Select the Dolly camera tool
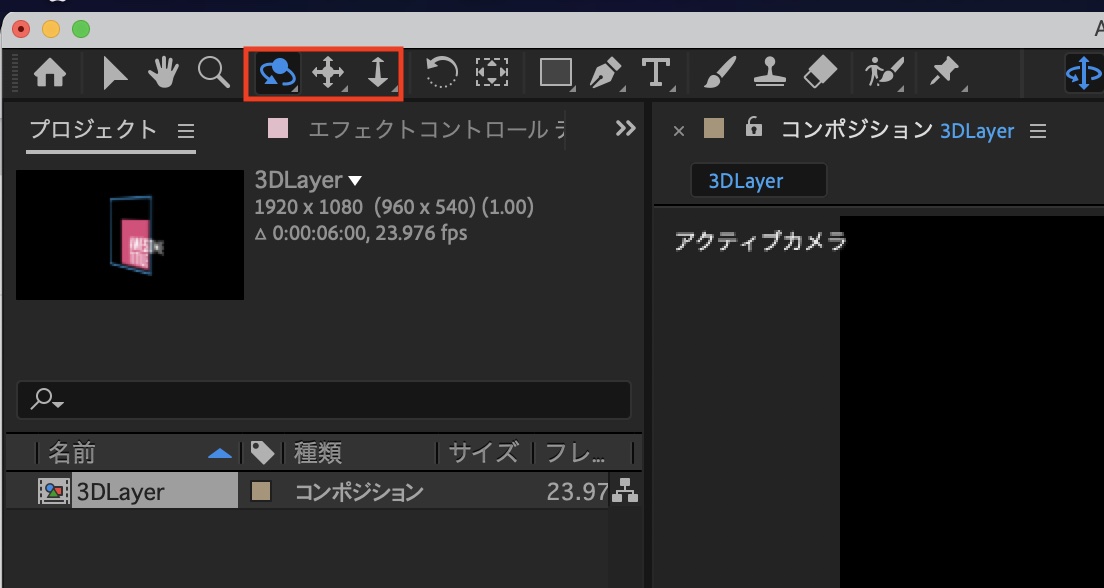This screenshot has width=1104, height=588. pos(378,73)
